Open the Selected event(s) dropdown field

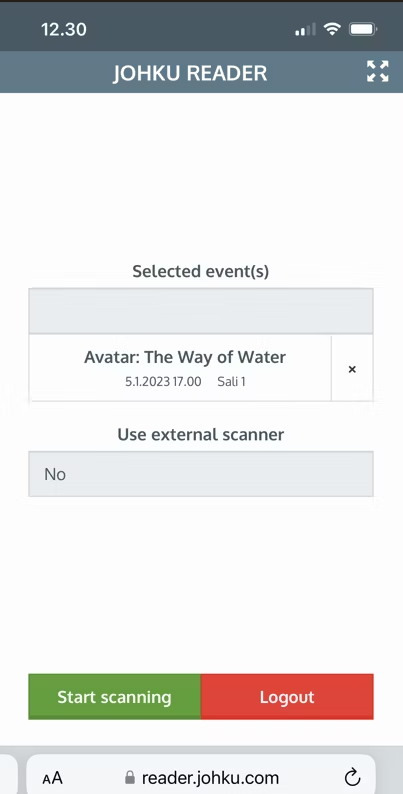[201, 311]
